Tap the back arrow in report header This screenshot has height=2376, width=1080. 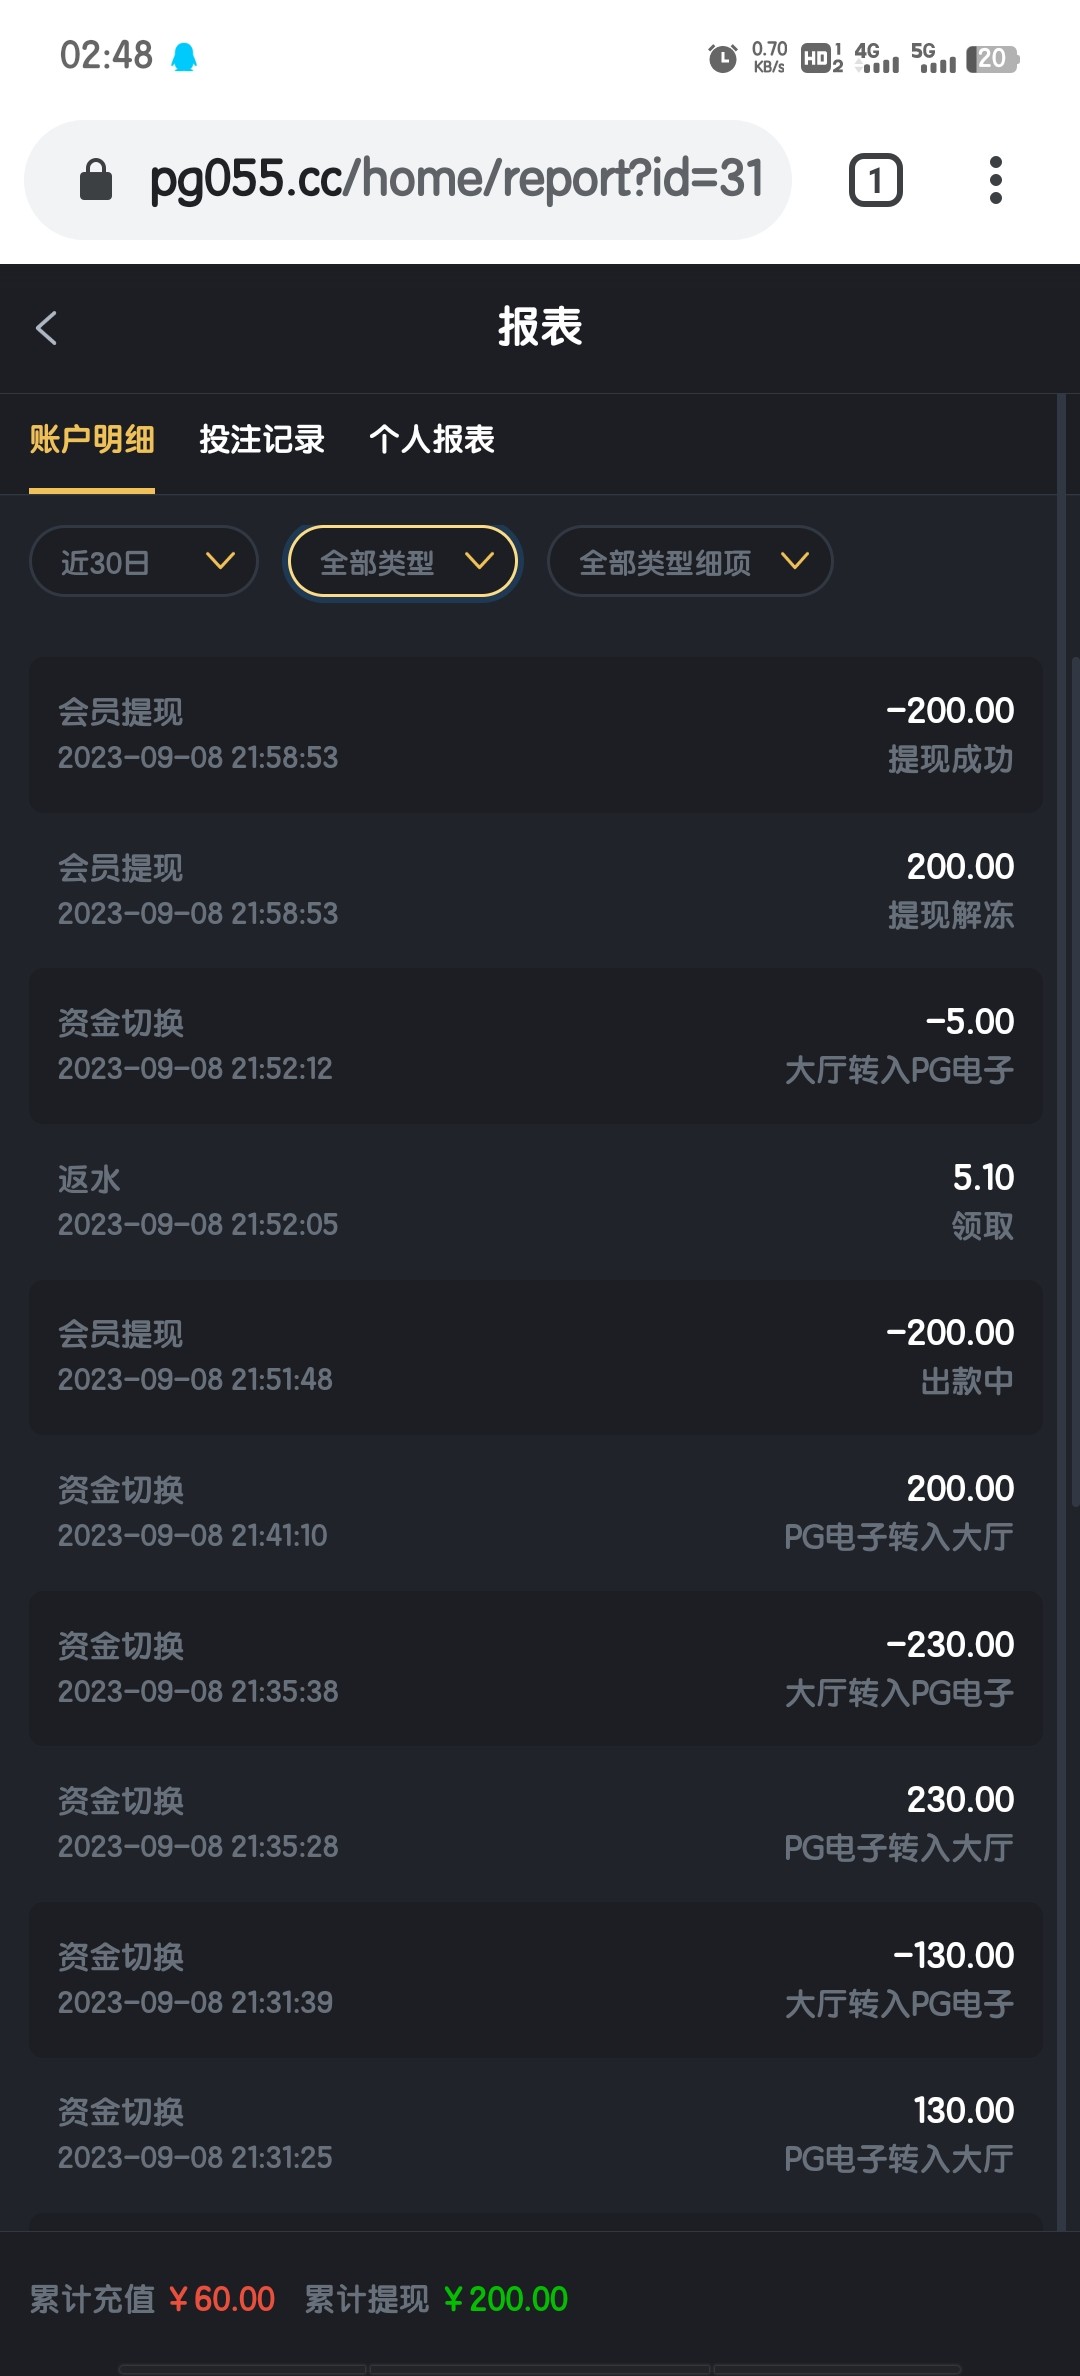(47, 328)
